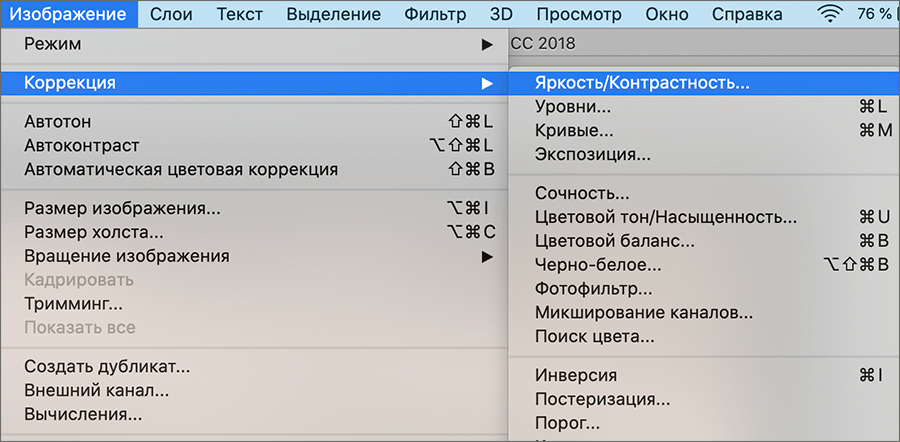Screen dimensions: 900x442
Task: Open the Просмотр menu
Action: (x=579, y=14)
